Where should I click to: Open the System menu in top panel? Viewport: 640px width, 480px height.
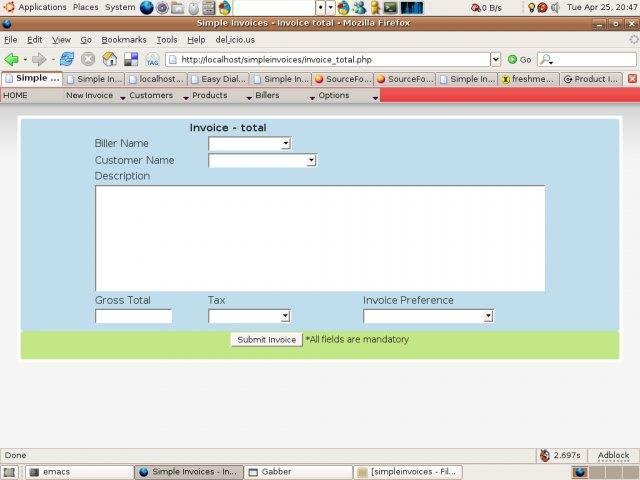[120, 7]
